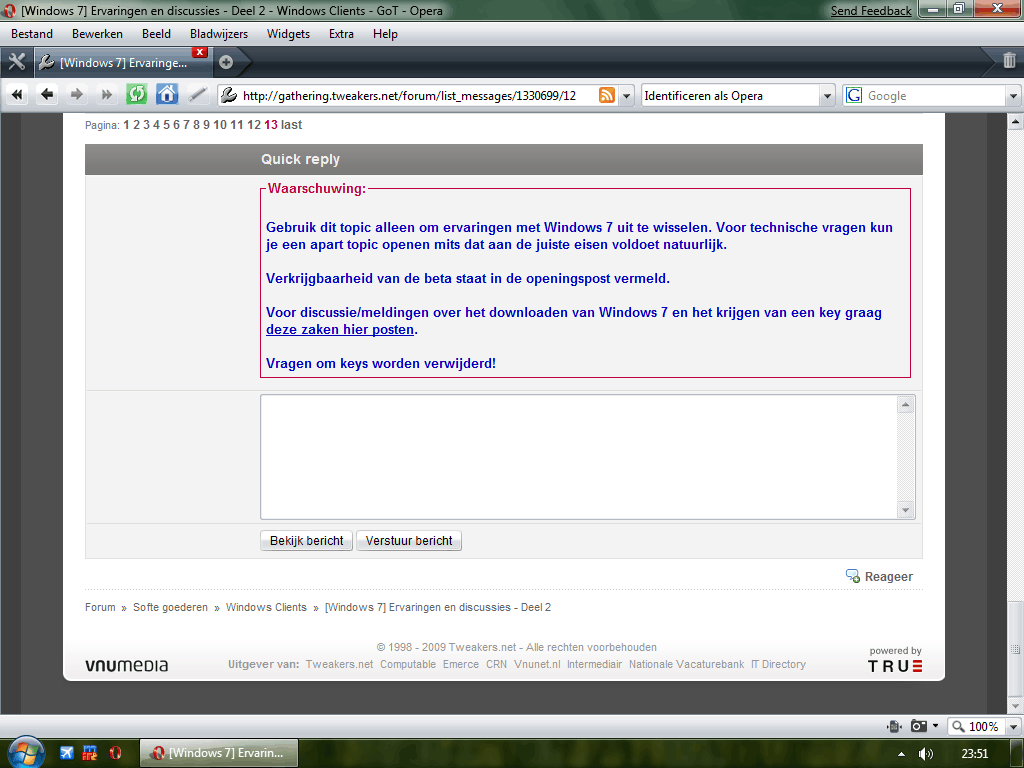Expand the Google search engine dropdown
The width and height of the screenshot is (1024, 768).
[1013, 96]
